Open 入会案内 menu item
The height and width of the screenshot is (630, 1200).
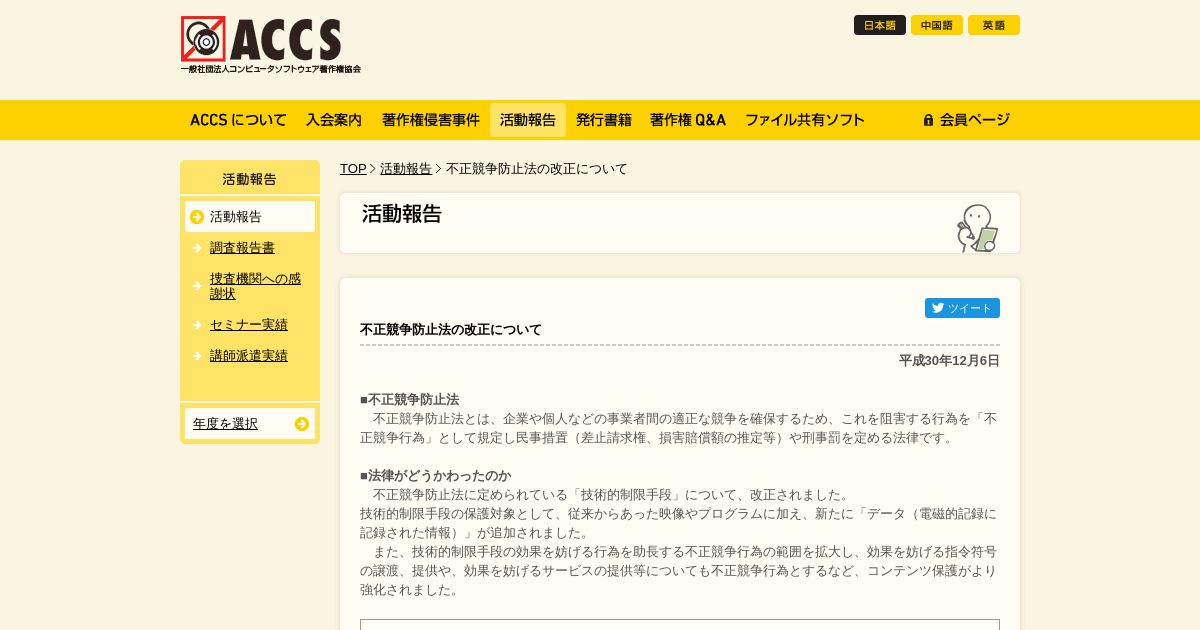pyautogui.click(x=334, y=120)
